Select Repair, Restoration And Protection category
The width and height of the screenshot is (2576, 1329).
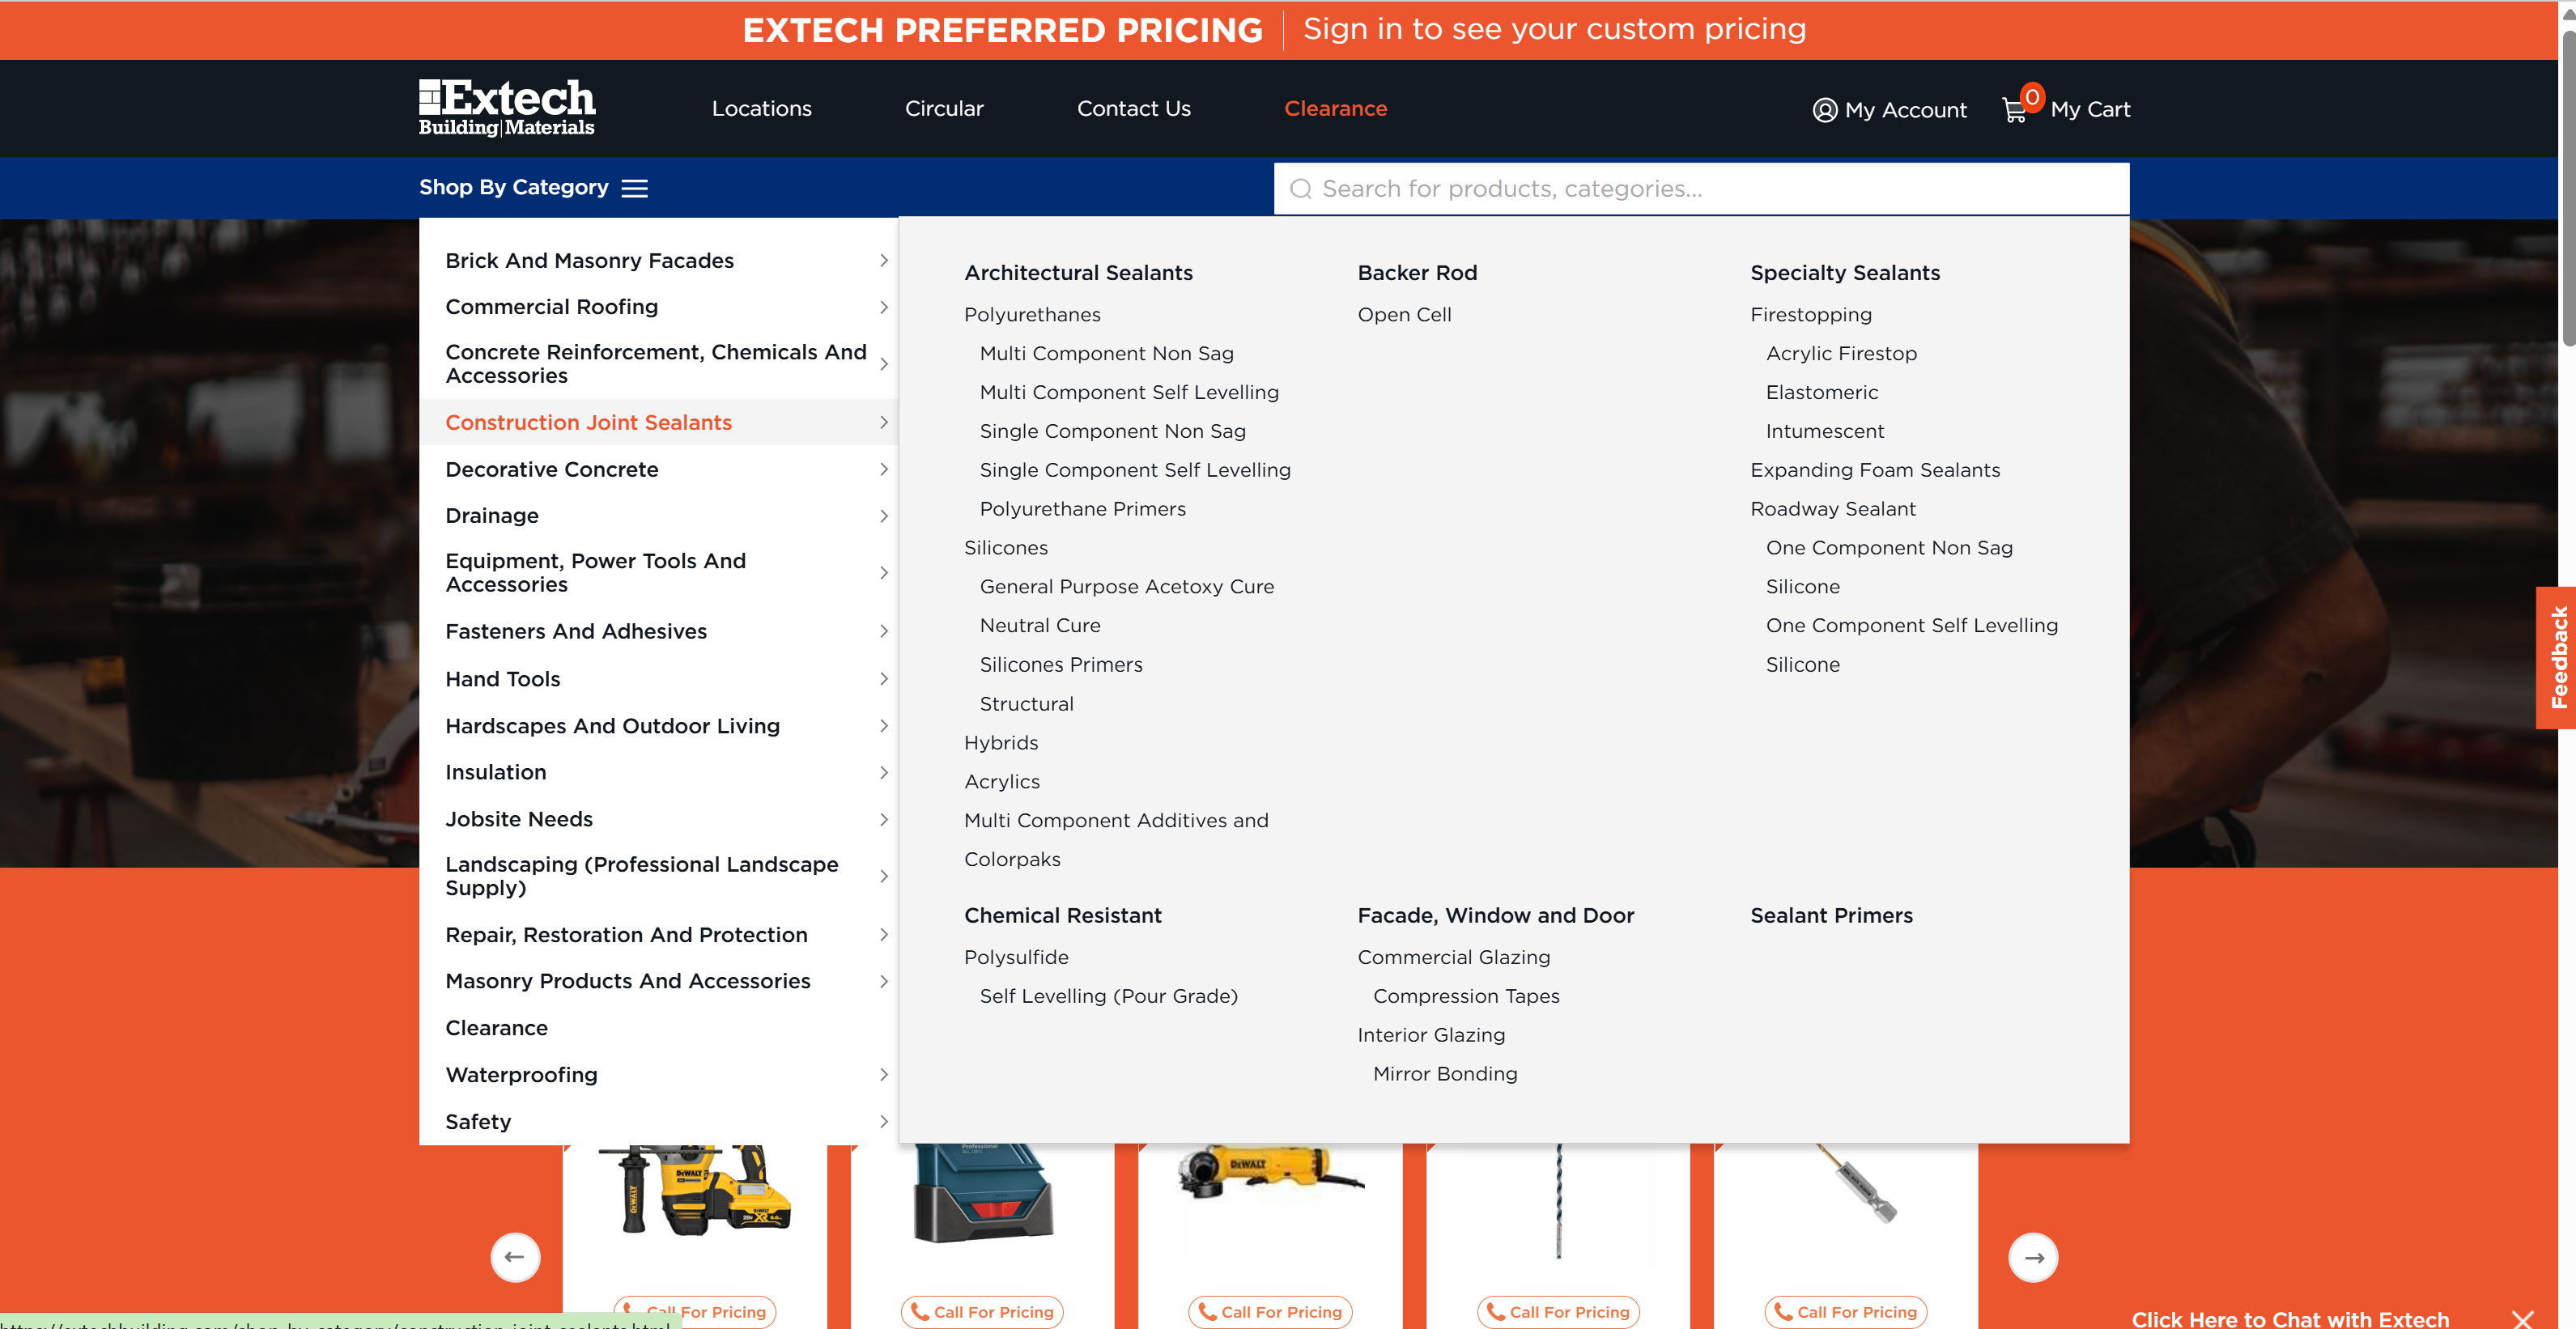coord(626,935)
